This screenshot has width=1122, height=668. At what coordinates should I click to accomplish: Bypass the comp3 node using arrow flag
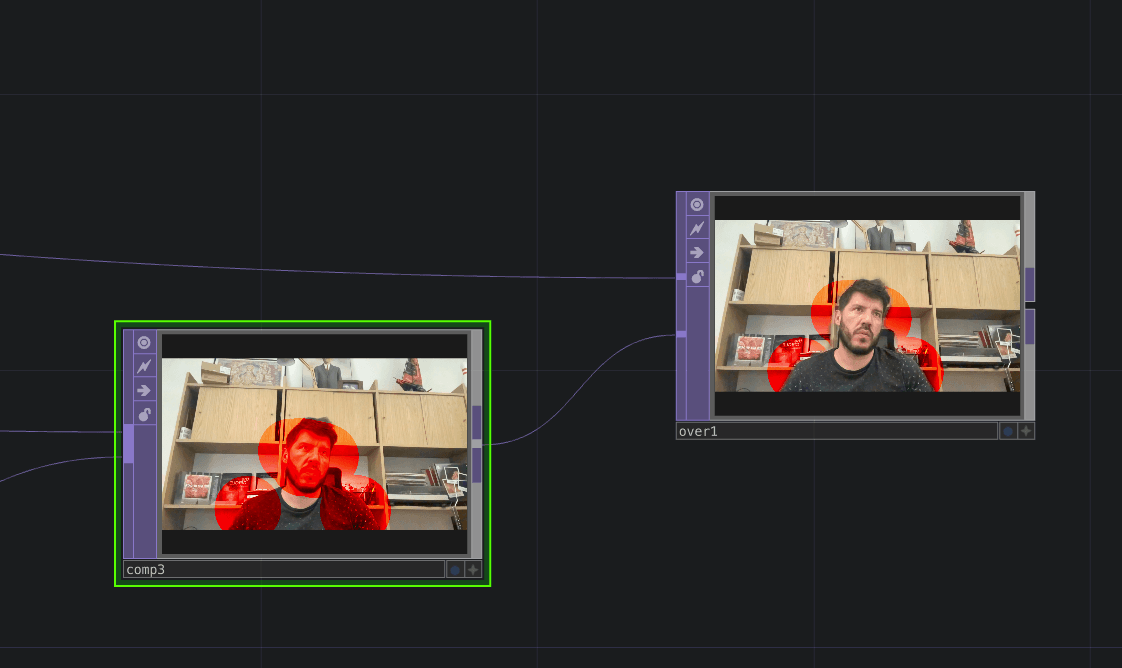pyautogui.click(x=145, y=390)
